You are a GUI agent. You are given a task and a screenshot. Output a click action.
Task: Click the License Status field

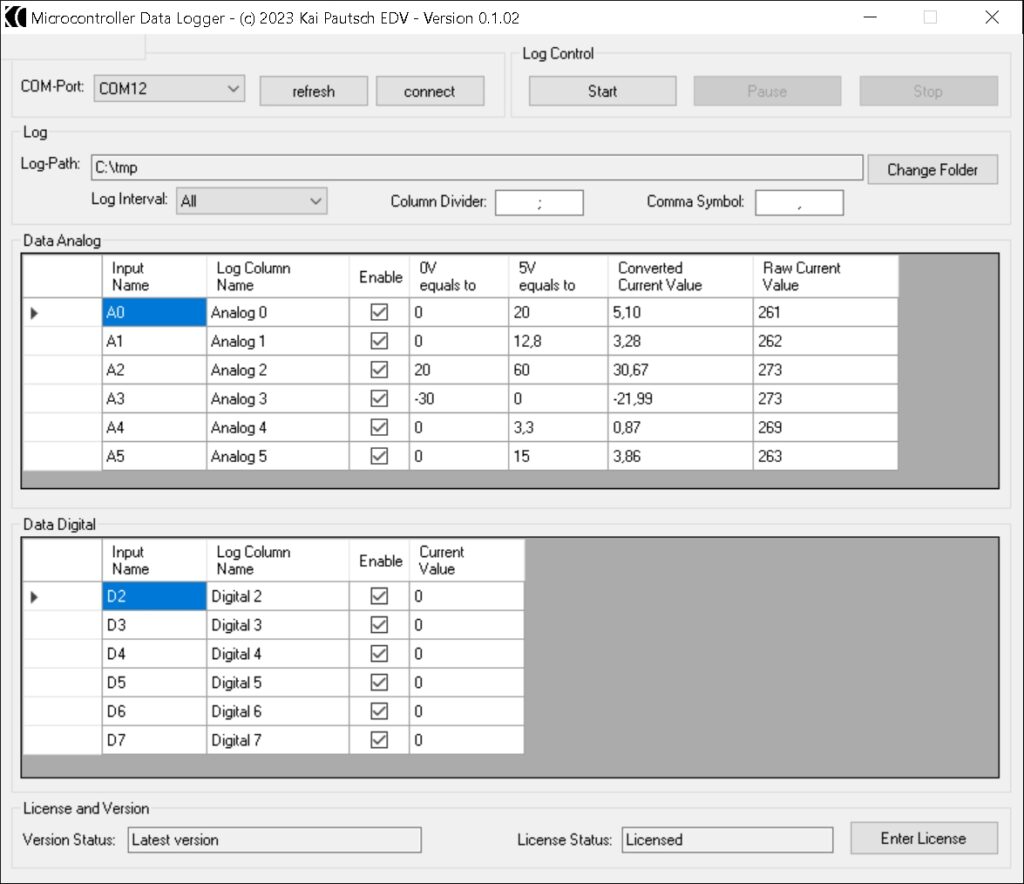coord(728,840)
